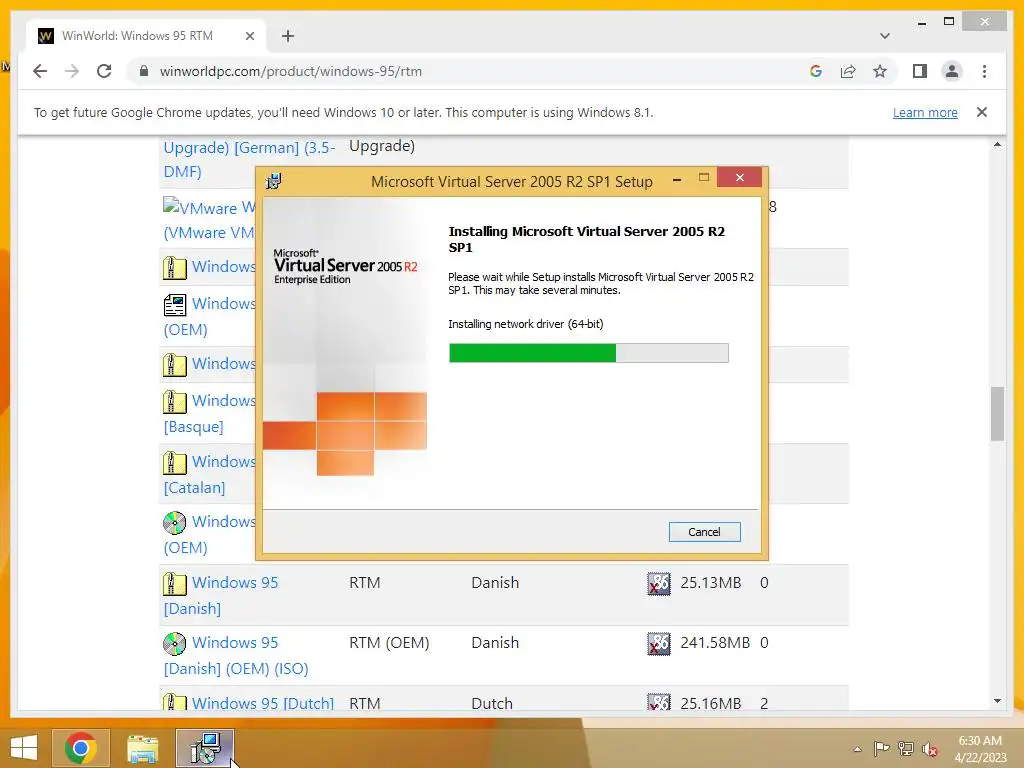The width and height of the screenshot is (1024, 768).
Task: Click 'Installing network driver (64-bit)' status text
Action: [x=526, y=324]
